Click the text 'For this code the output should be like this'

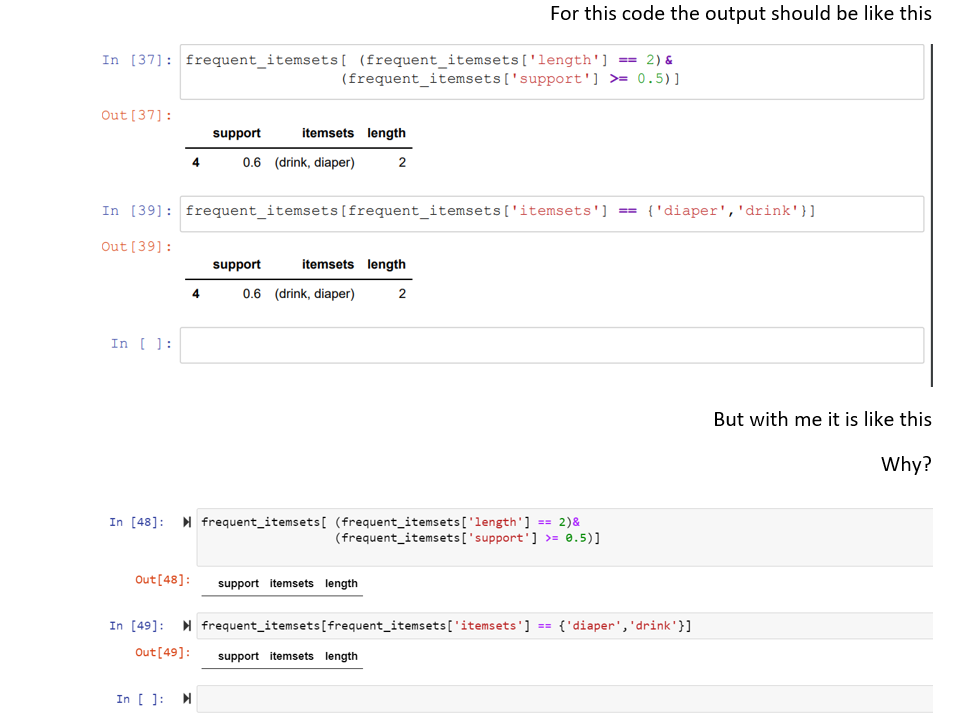click(x=741, y=14)
